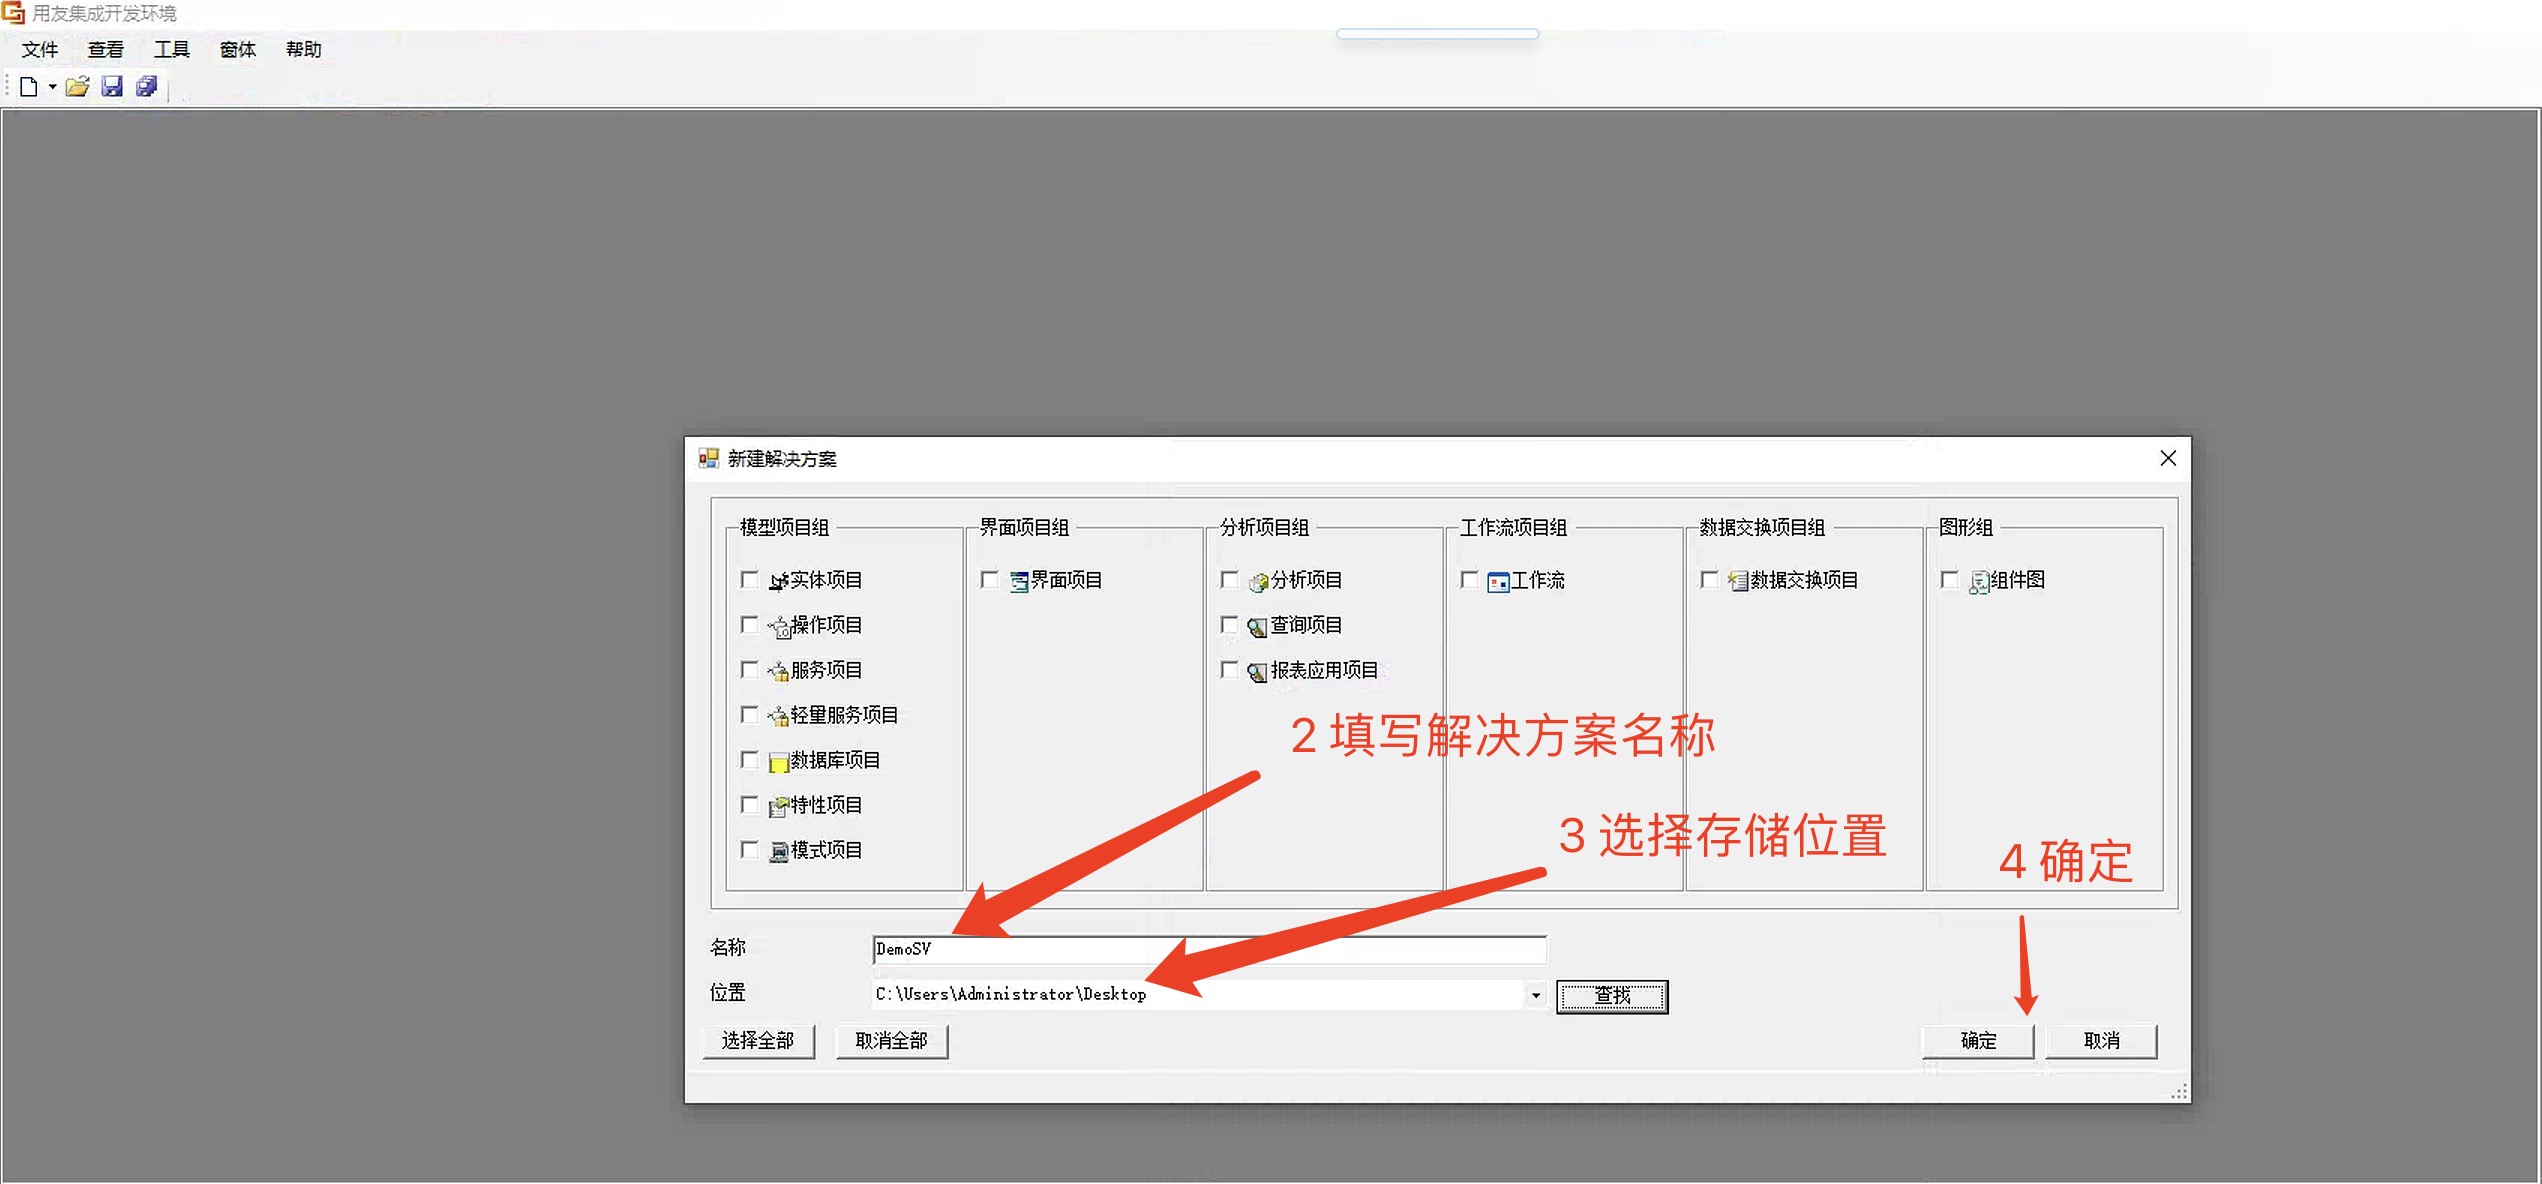
Task: Expand the 位置 path dropdown arrow
Action: 1536,995
